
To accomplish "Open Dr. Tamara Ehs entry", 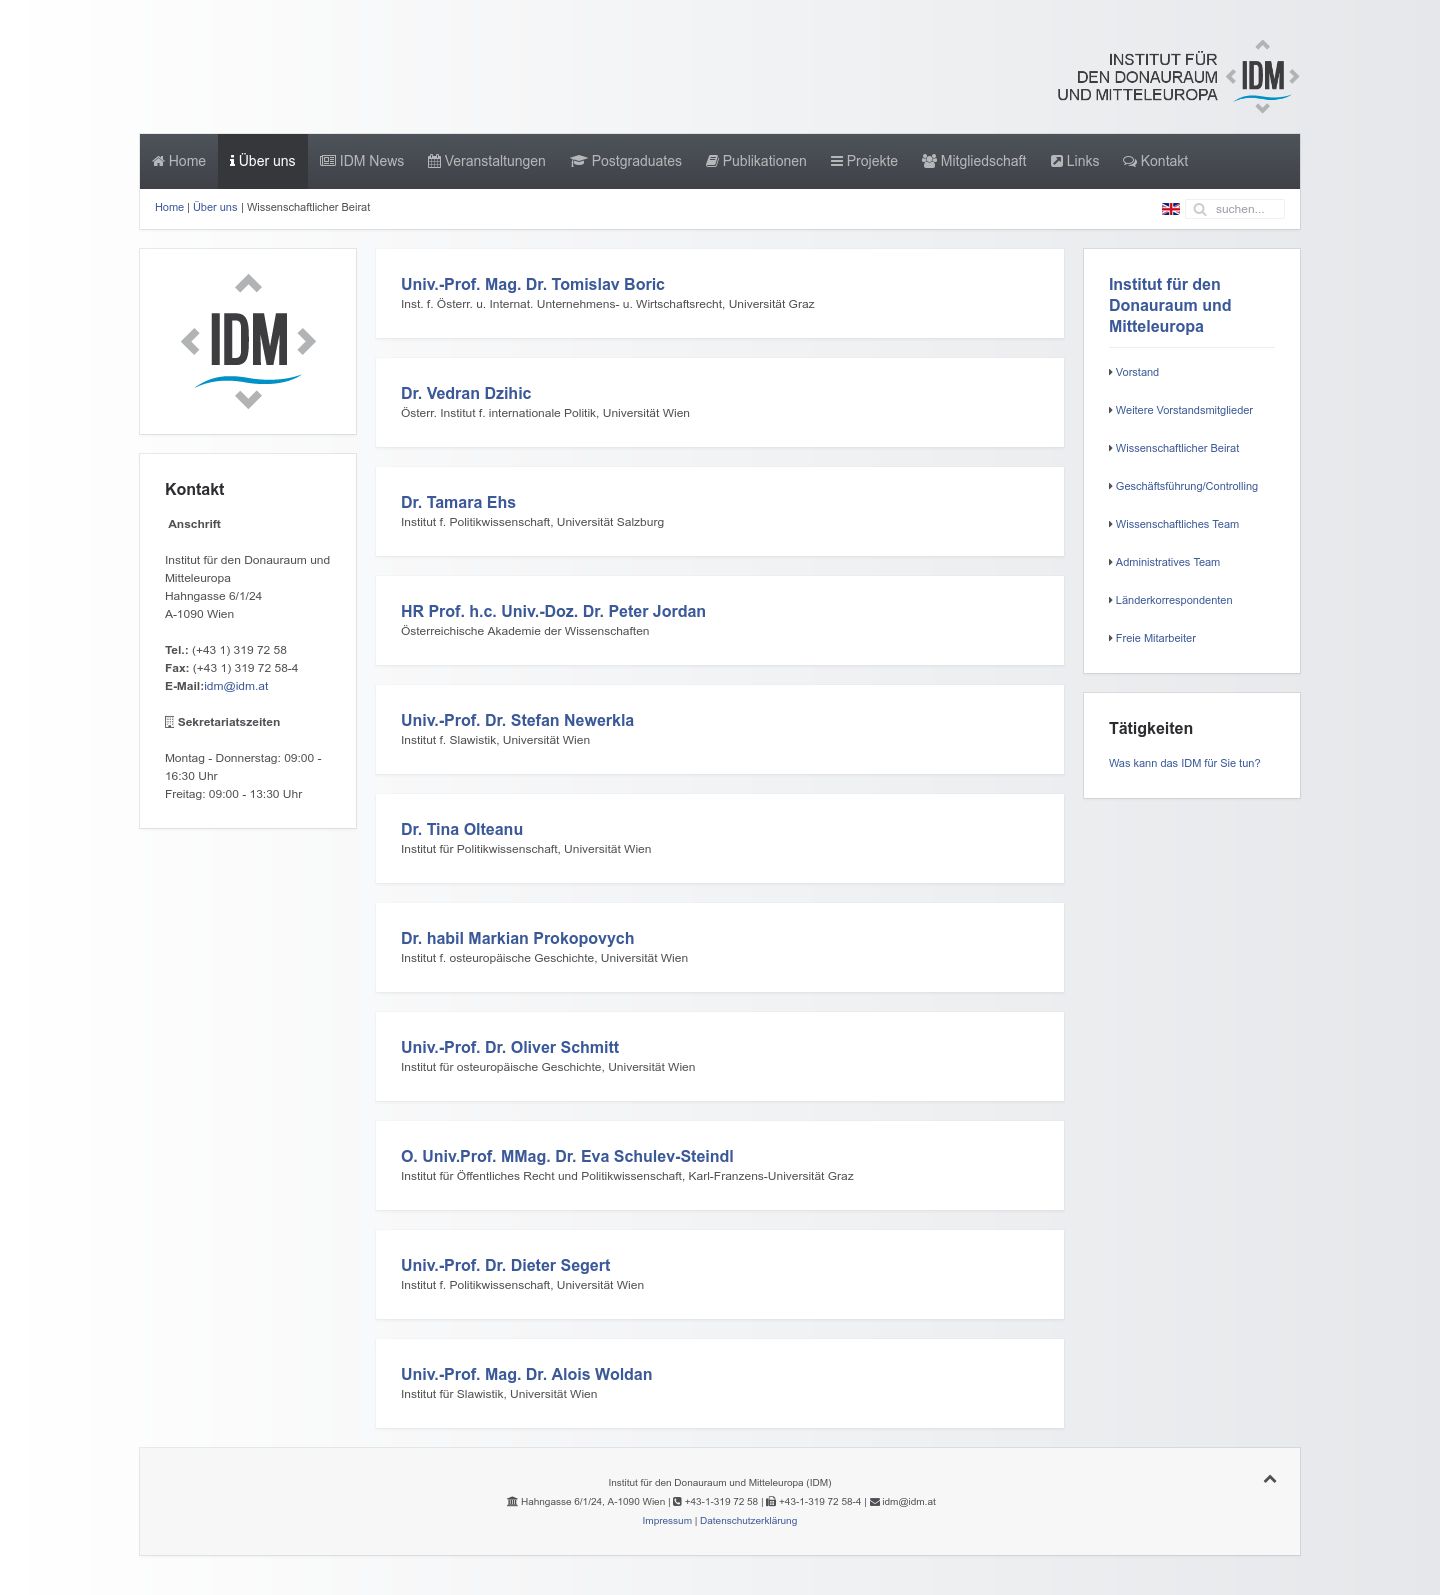I will pos(458,502).
